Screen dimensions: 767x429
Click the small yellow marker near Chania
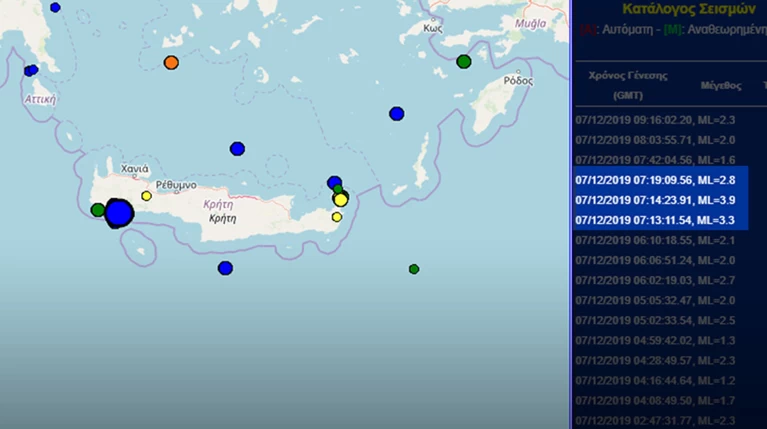click(x=146, y=196)
